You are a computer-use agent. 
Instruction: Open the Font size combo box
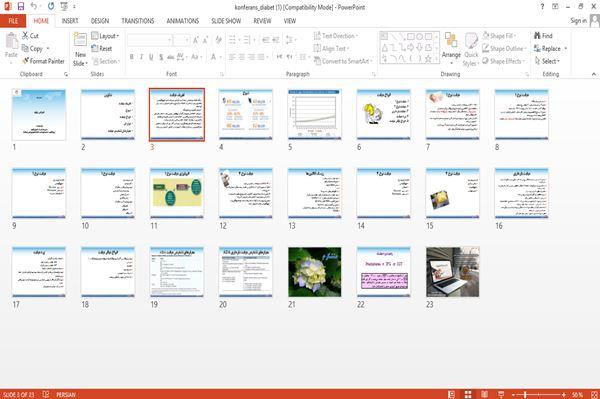point(181,40)
